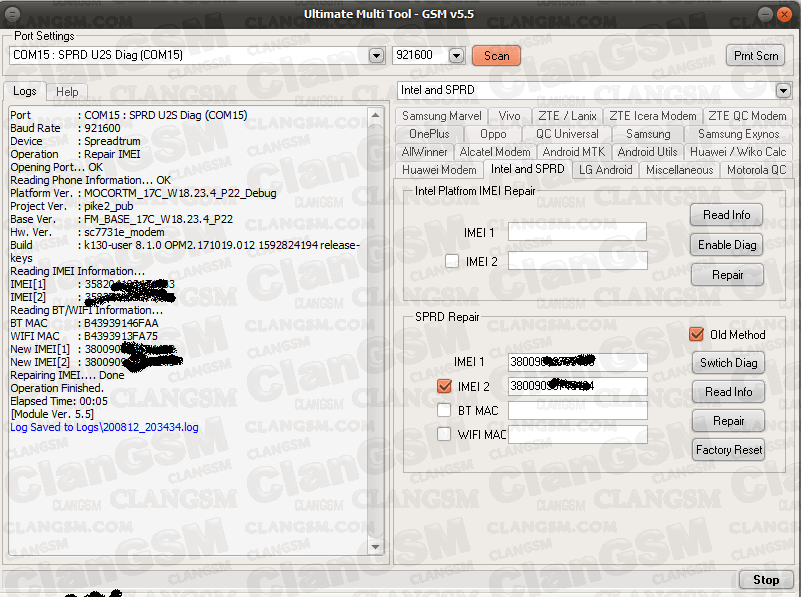Click Repair in SPRD Repair
Image resolution: width=801 pixels, height=597 pixels.
(x=728, y=421)
